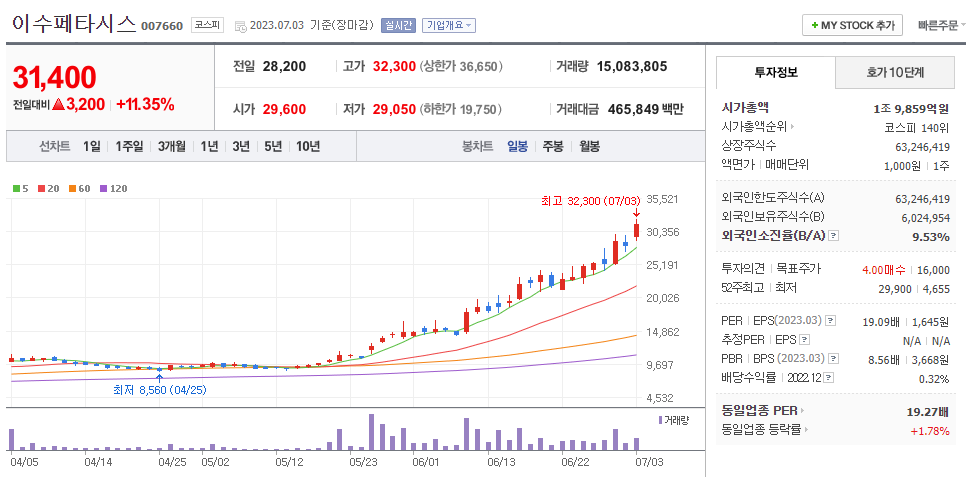
Task: Click the 외국인소진율(B/A) label
Action: click(x=773, y=236)
